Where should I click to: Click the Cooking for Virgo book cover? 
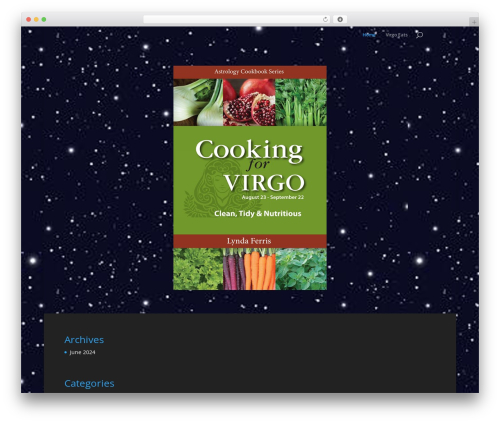[250, 178]
